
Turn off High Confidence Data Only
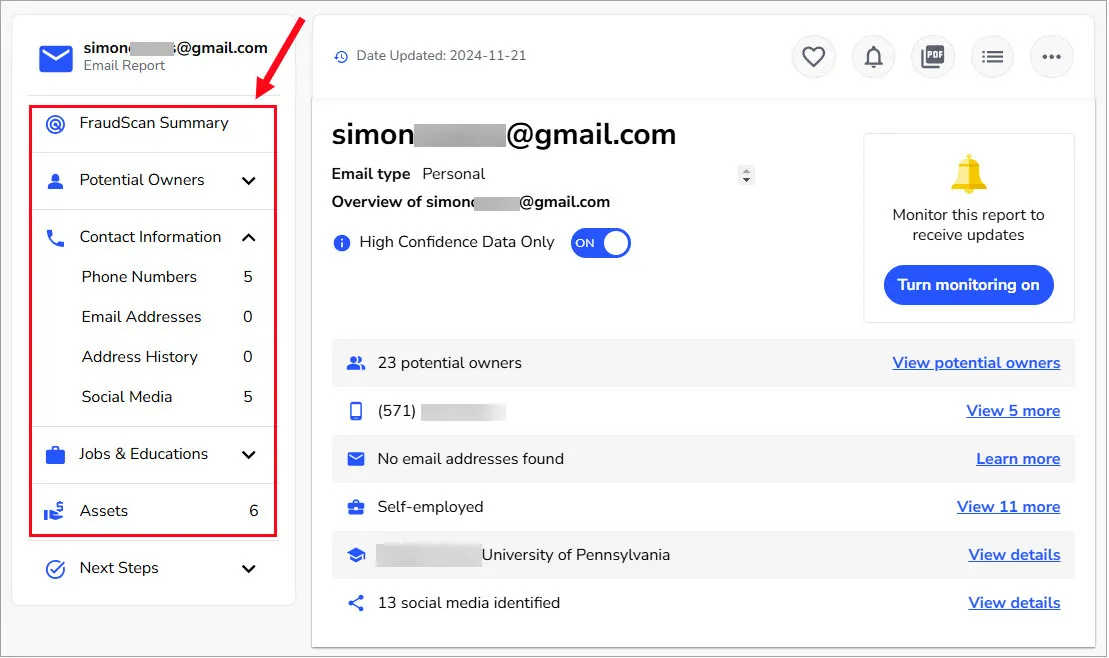tap(600, 243)
